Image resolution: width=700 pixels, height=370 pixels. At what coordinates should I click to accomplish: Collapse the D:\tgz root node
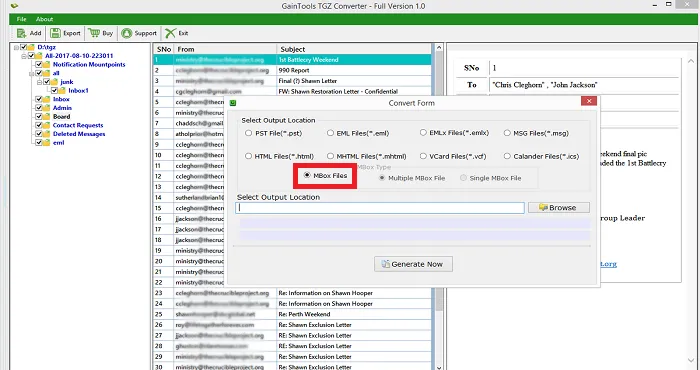pos(17,47)
